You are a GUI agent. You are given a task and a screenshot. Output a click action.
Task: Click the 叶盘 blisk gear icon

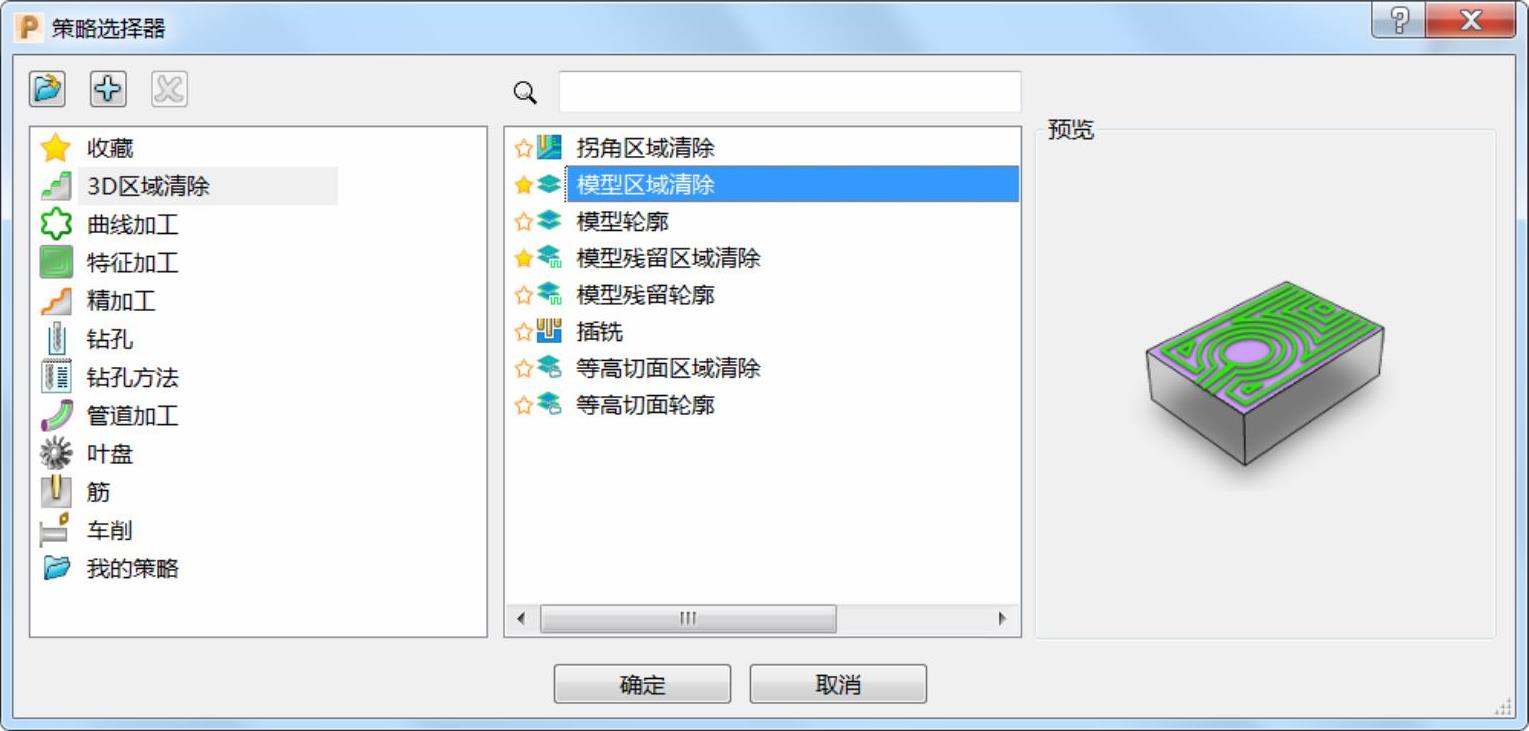[56, 454]
